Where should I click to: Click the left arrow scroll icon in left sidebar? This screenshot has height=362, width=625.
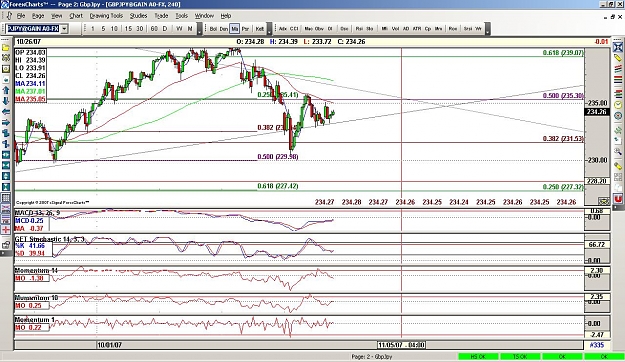6,112
